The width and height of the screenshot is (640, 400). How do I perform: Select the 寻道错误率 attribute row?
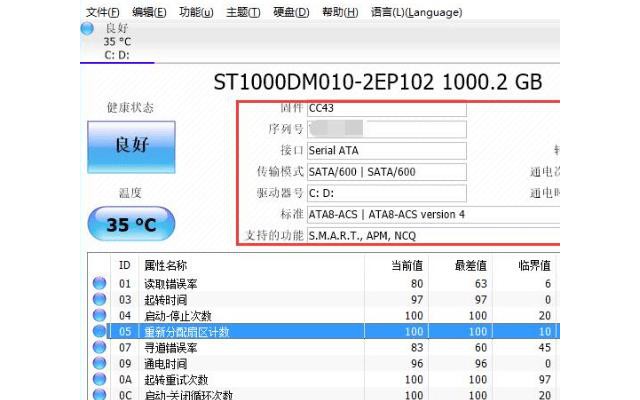tap(323, 347)
